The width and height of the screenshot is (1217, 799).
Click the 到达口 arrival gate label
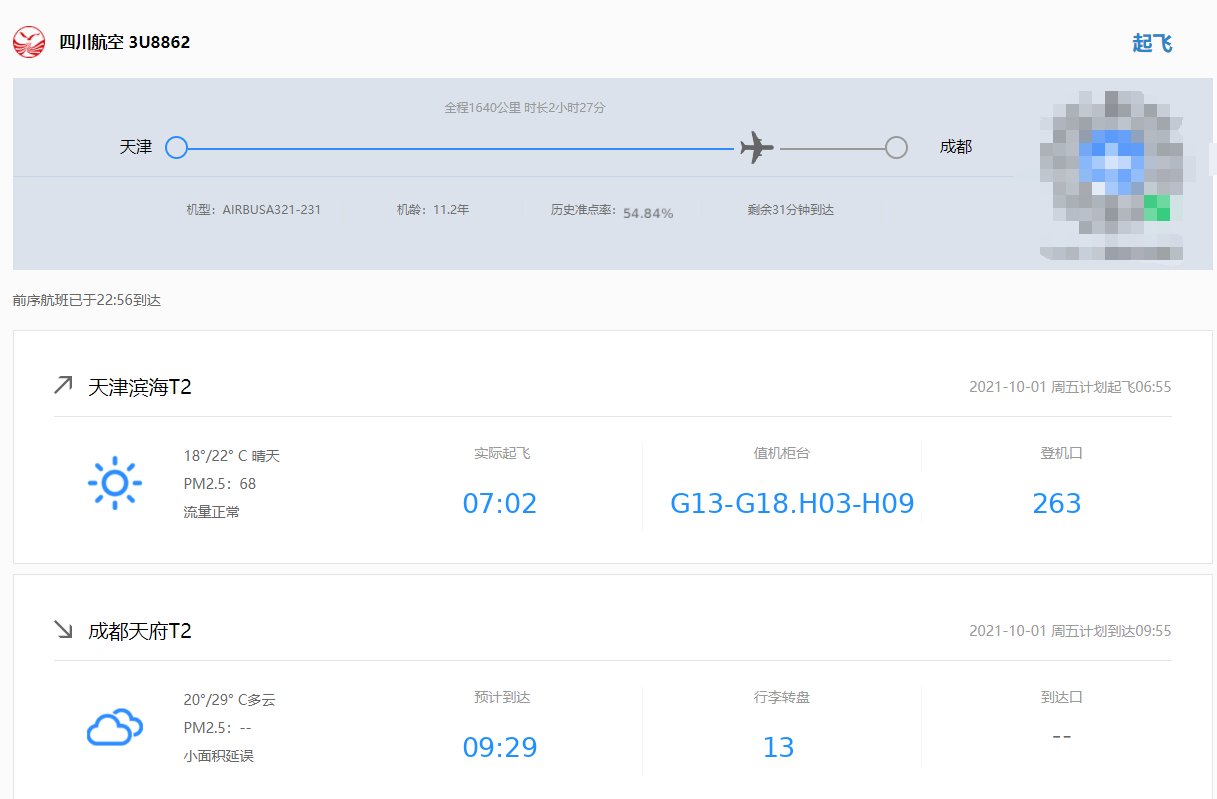tap(1061, 697)
